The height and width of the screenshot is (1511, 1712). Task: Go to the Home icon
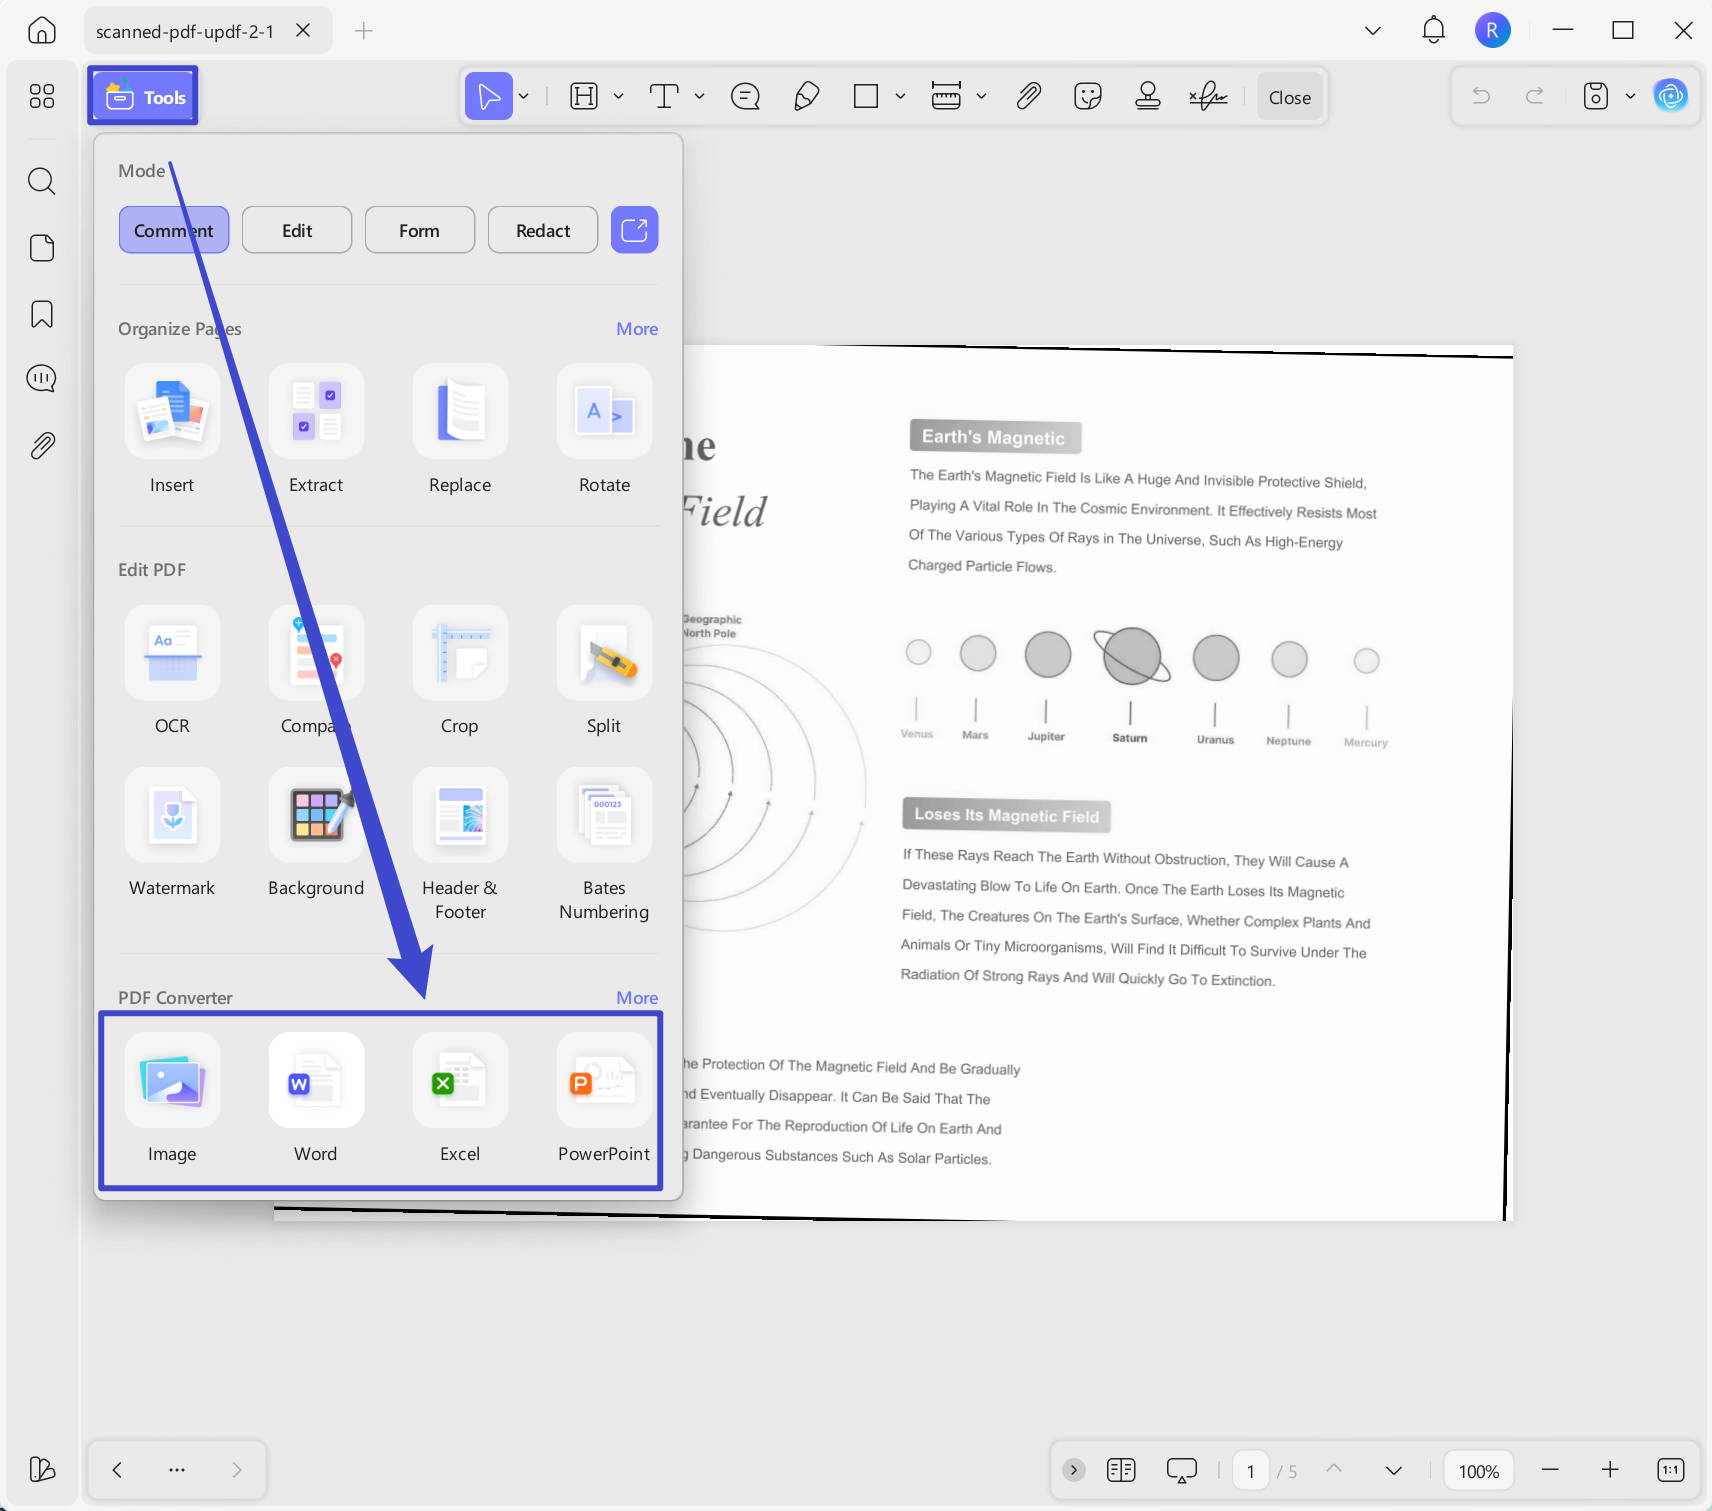pos(42,30)
